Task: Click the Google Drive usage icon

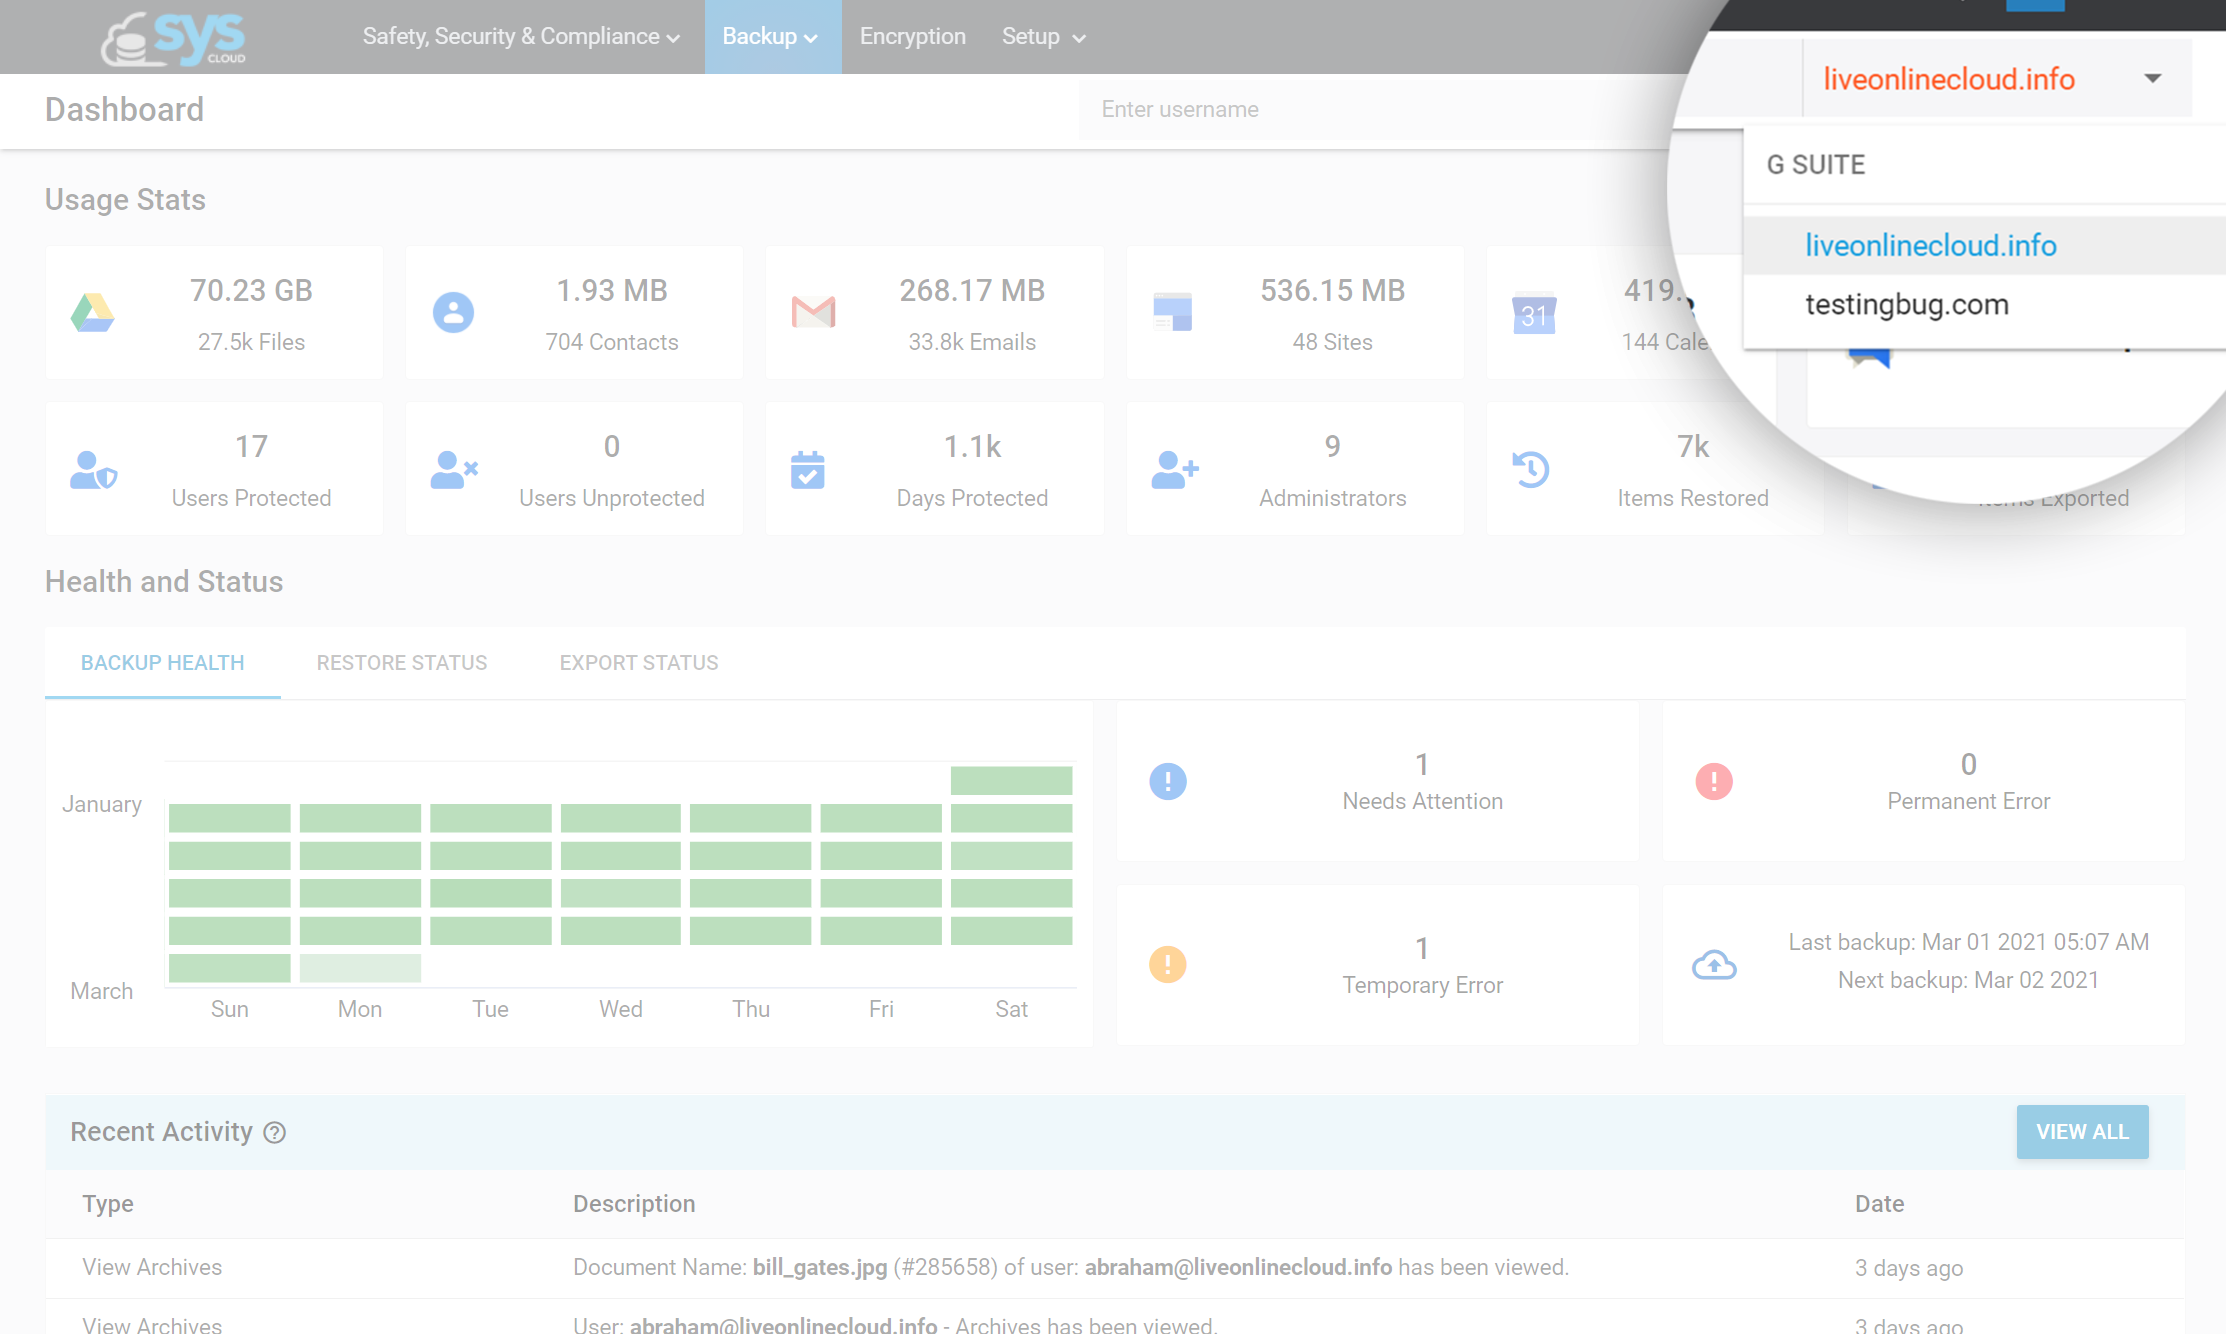Action: [93, 313]
